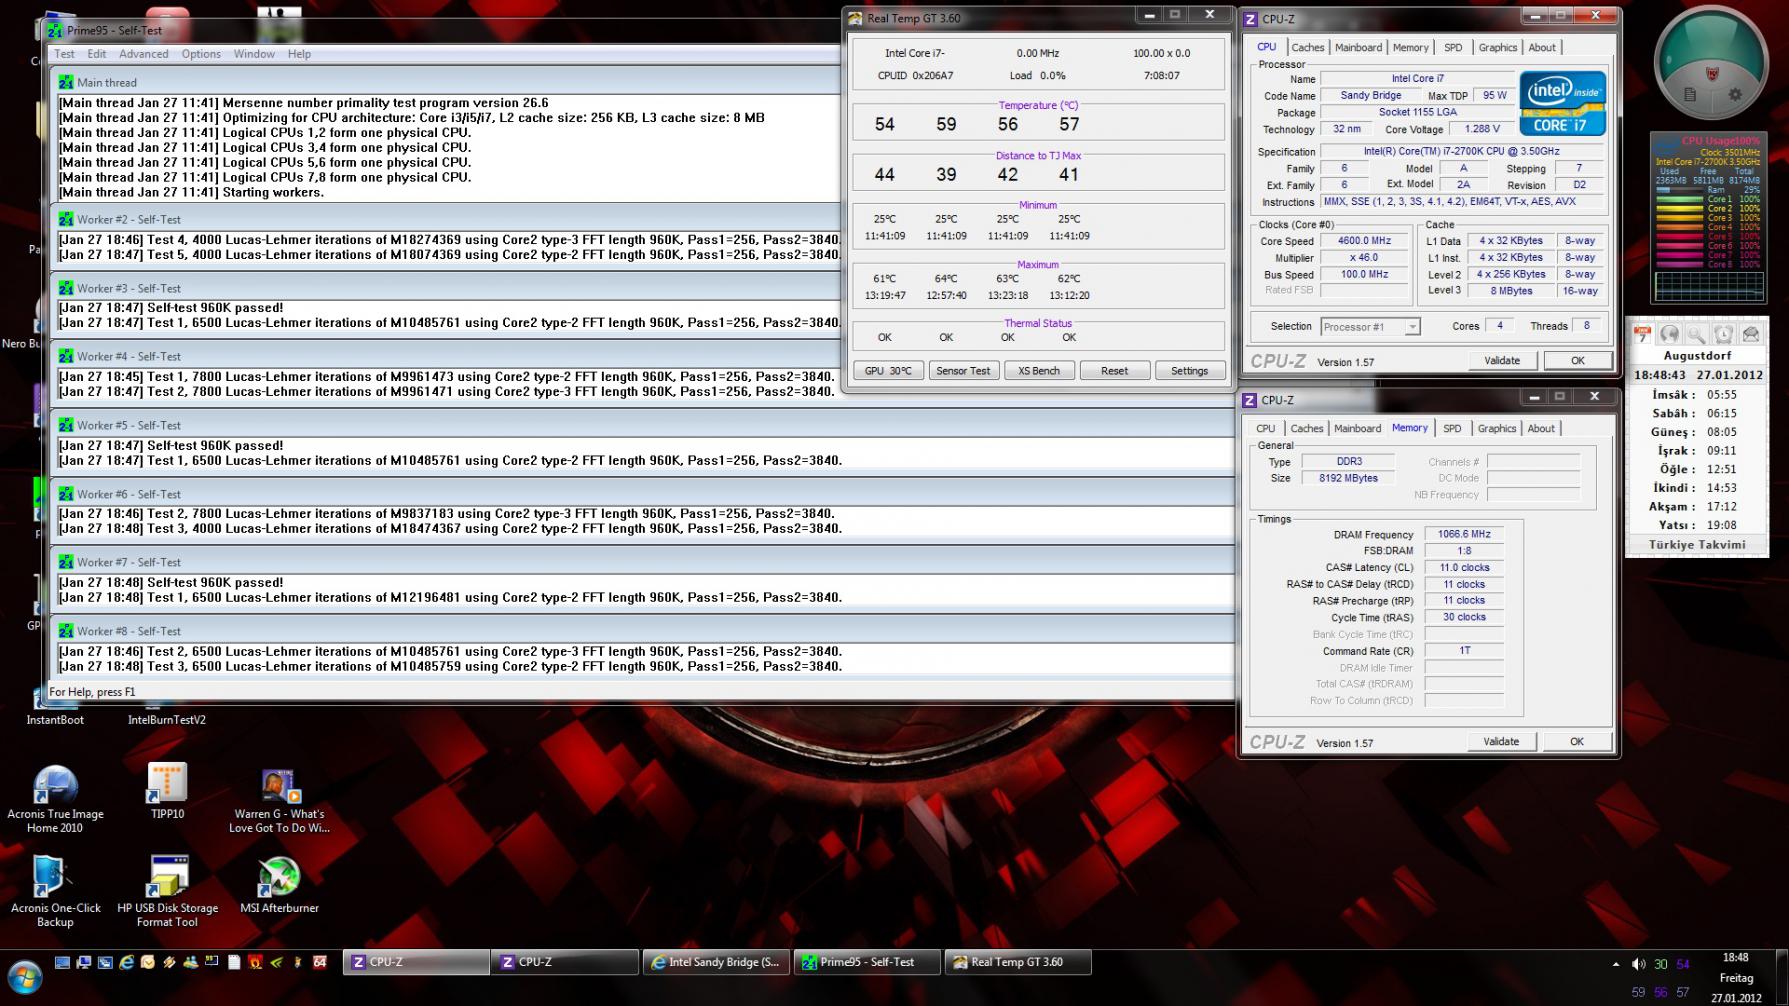Open the Help menu in Prime95
1789x1006 pixels.
pos(299,54)
